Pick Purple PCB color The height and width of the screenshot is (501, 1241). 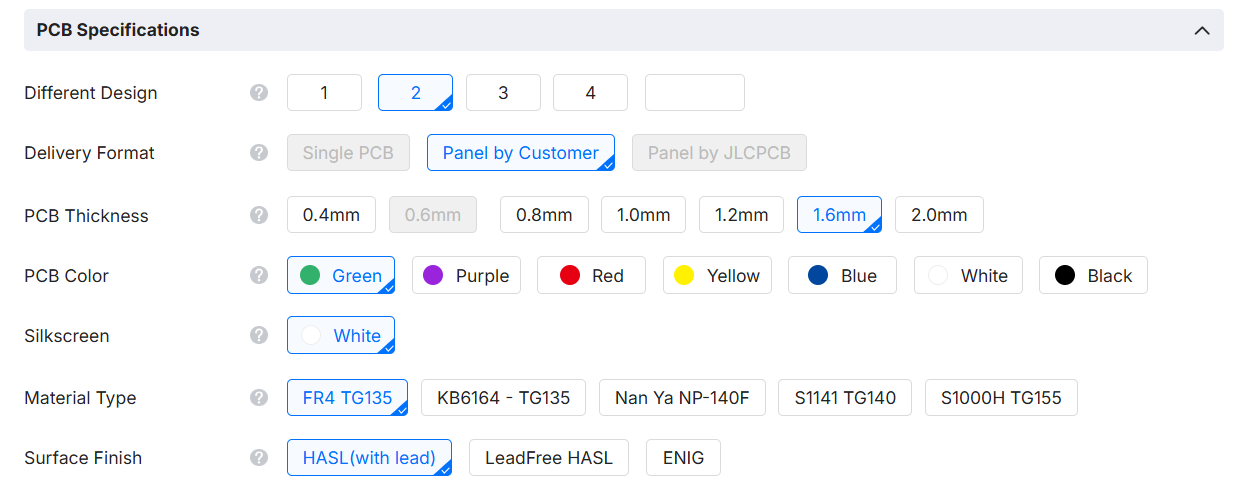(x=466, y=275)
